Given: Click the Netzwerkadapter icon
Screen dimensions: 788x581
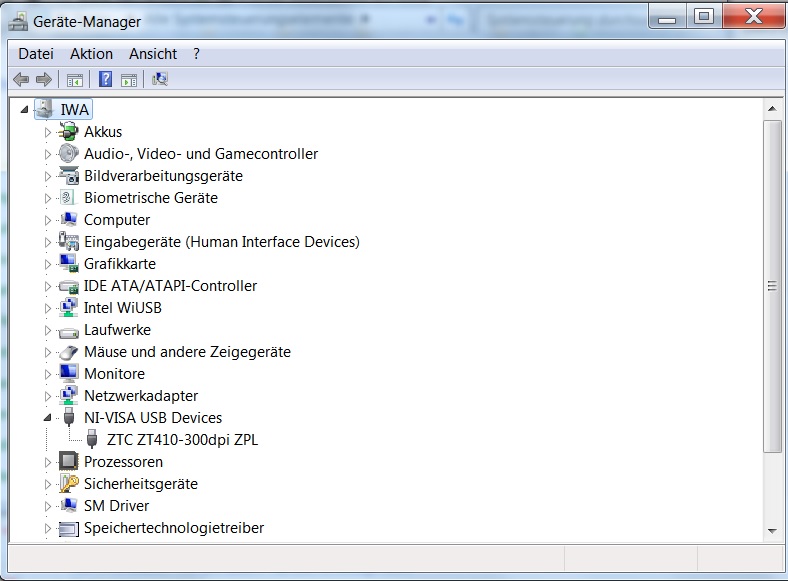Looking at the screenshot, I should (x=68, y=396).
